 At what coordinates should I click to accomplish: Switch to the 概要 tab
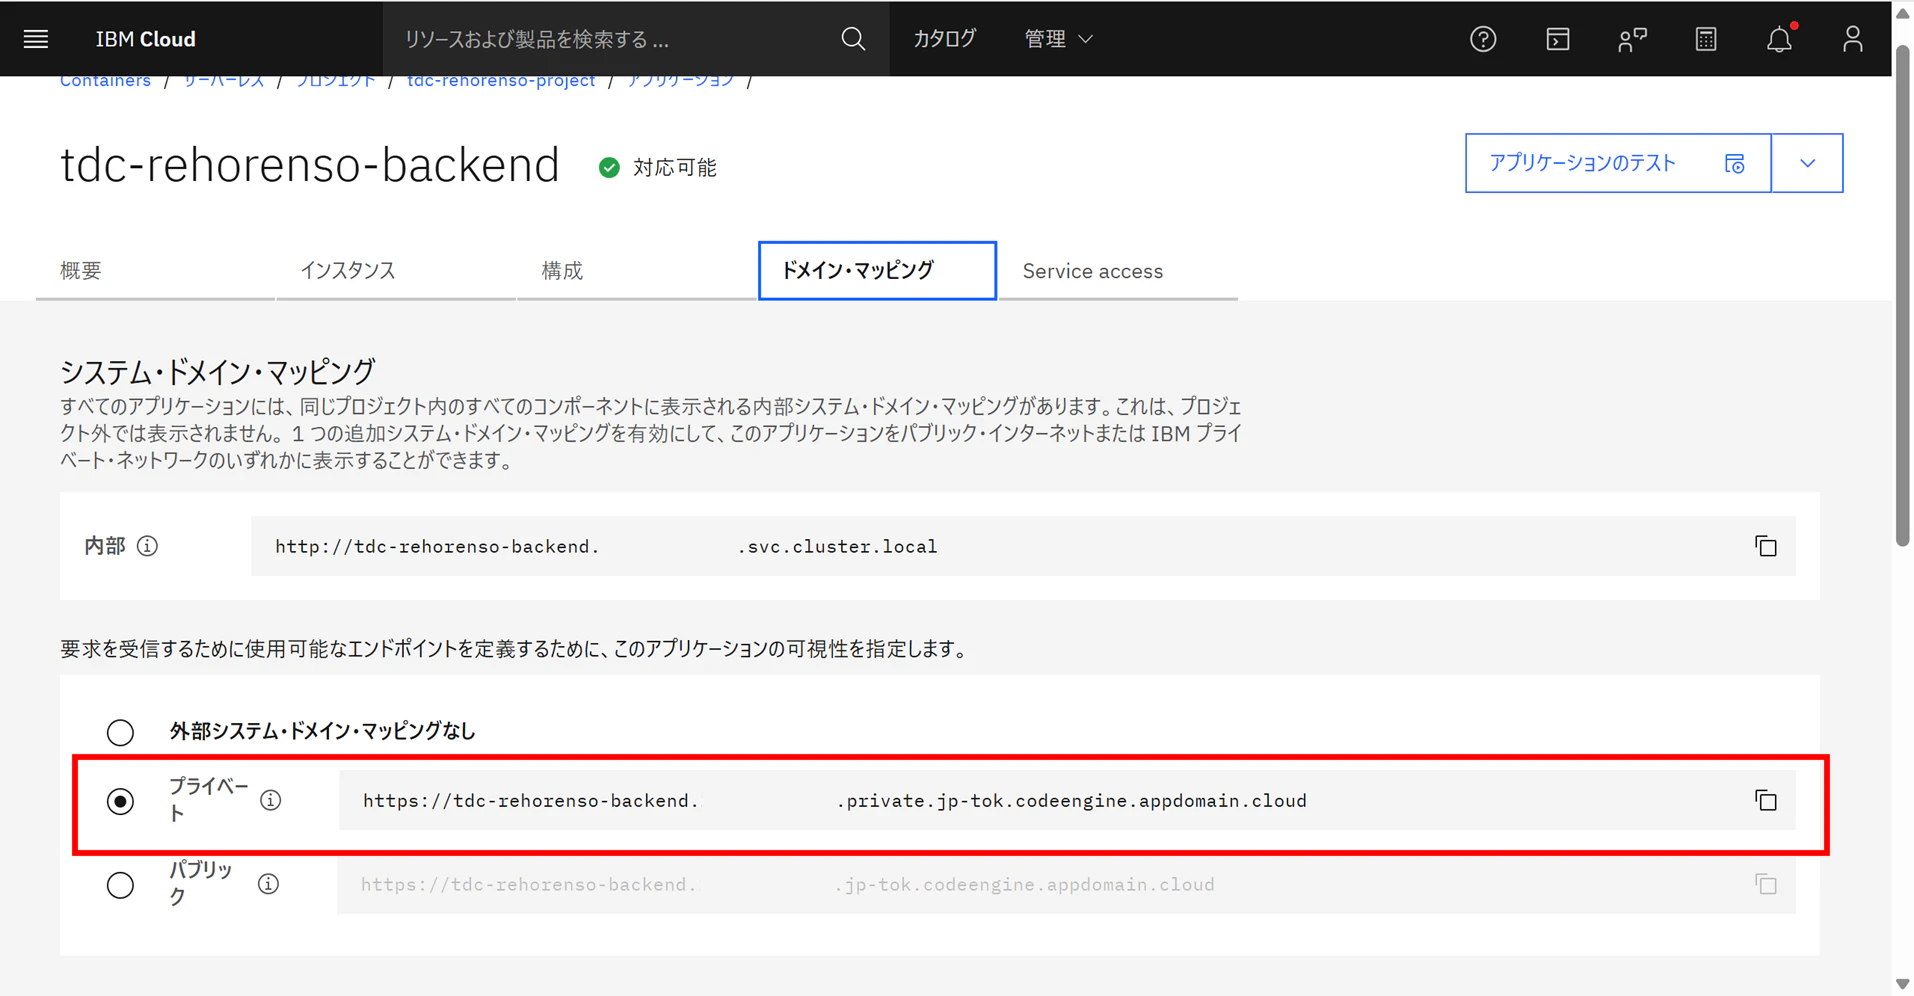pos(155,271)
